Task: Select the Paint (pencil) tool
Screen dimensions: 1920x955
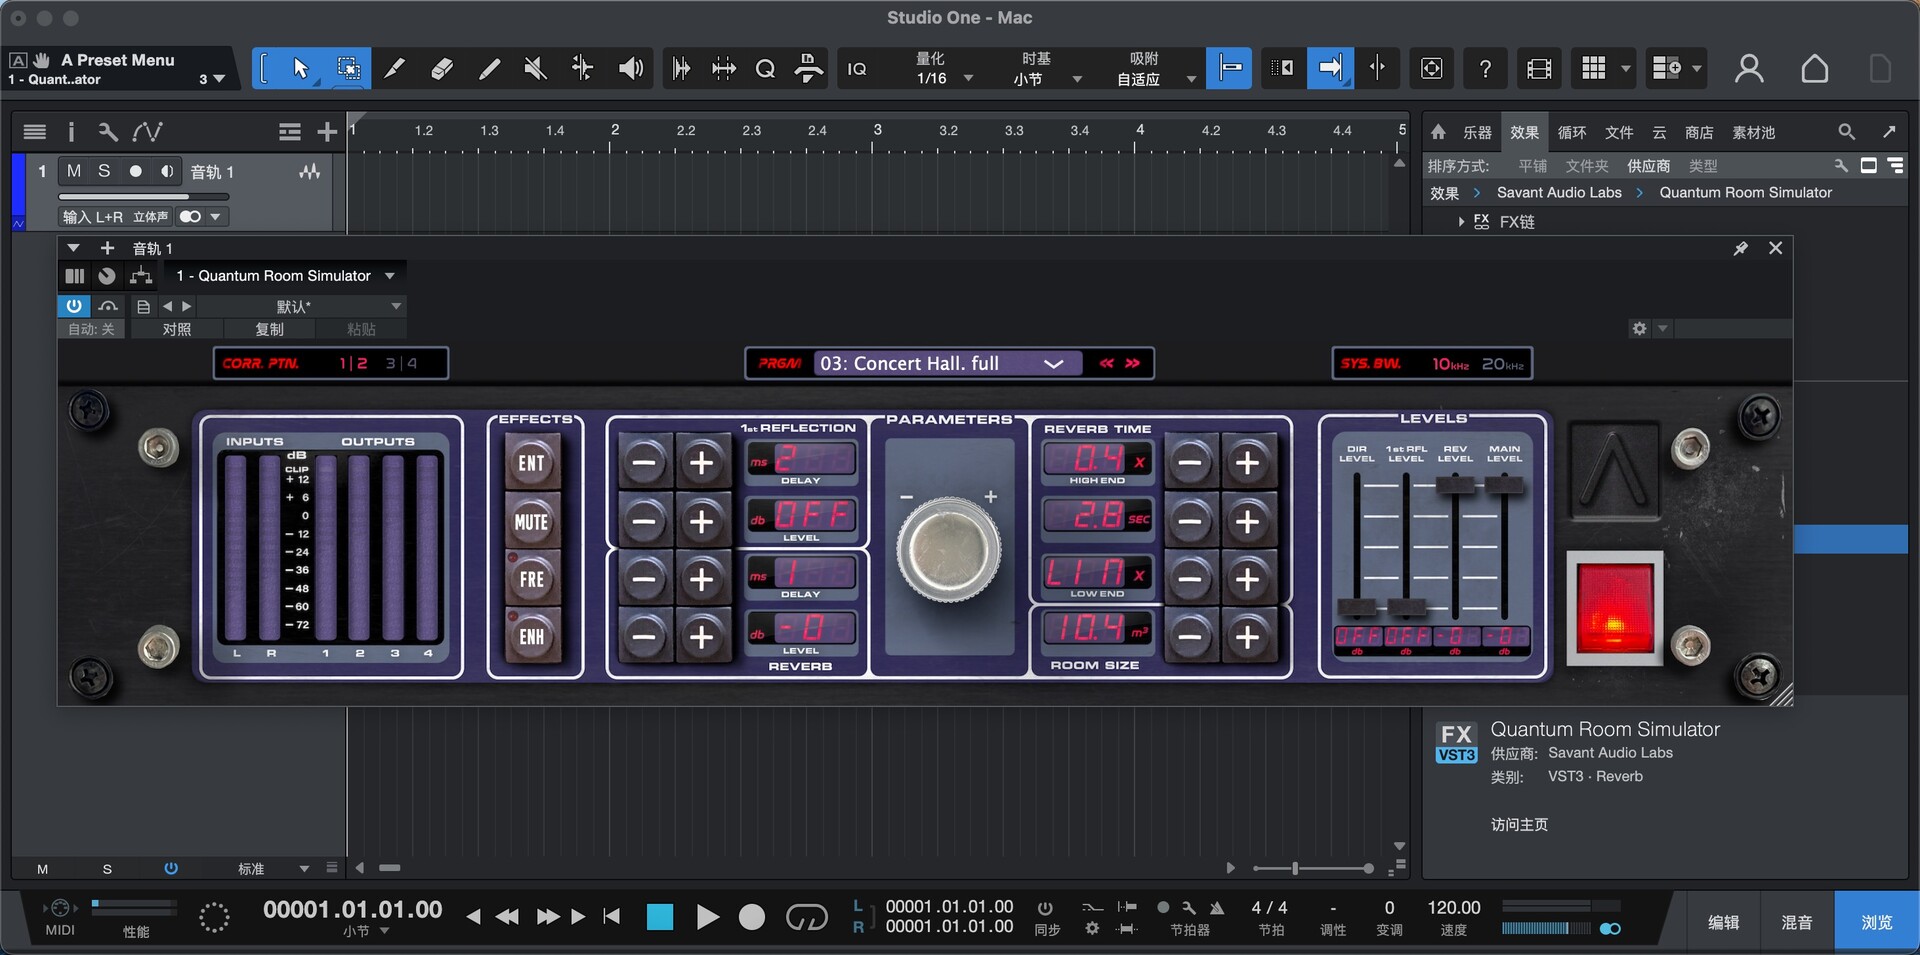Action: coord(489,68)
